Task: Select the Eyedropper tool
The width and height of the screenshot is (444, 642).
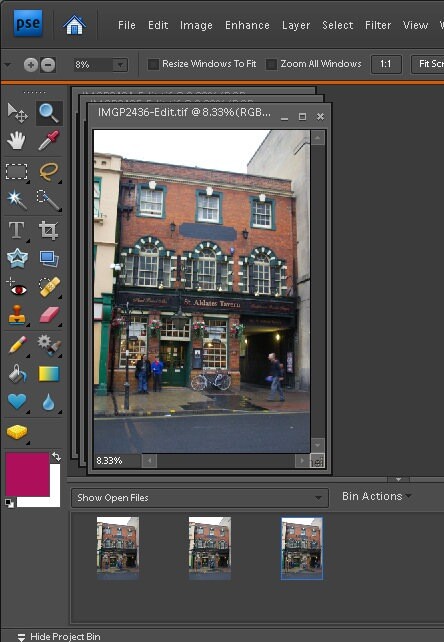Action: [x=49, y=141]
